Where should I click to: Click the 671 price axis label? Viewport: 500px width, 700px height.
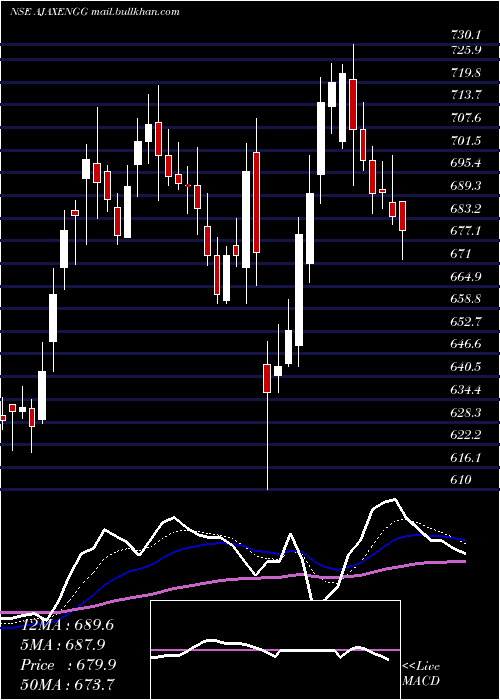pyautogui.click(x=461, y=254)
